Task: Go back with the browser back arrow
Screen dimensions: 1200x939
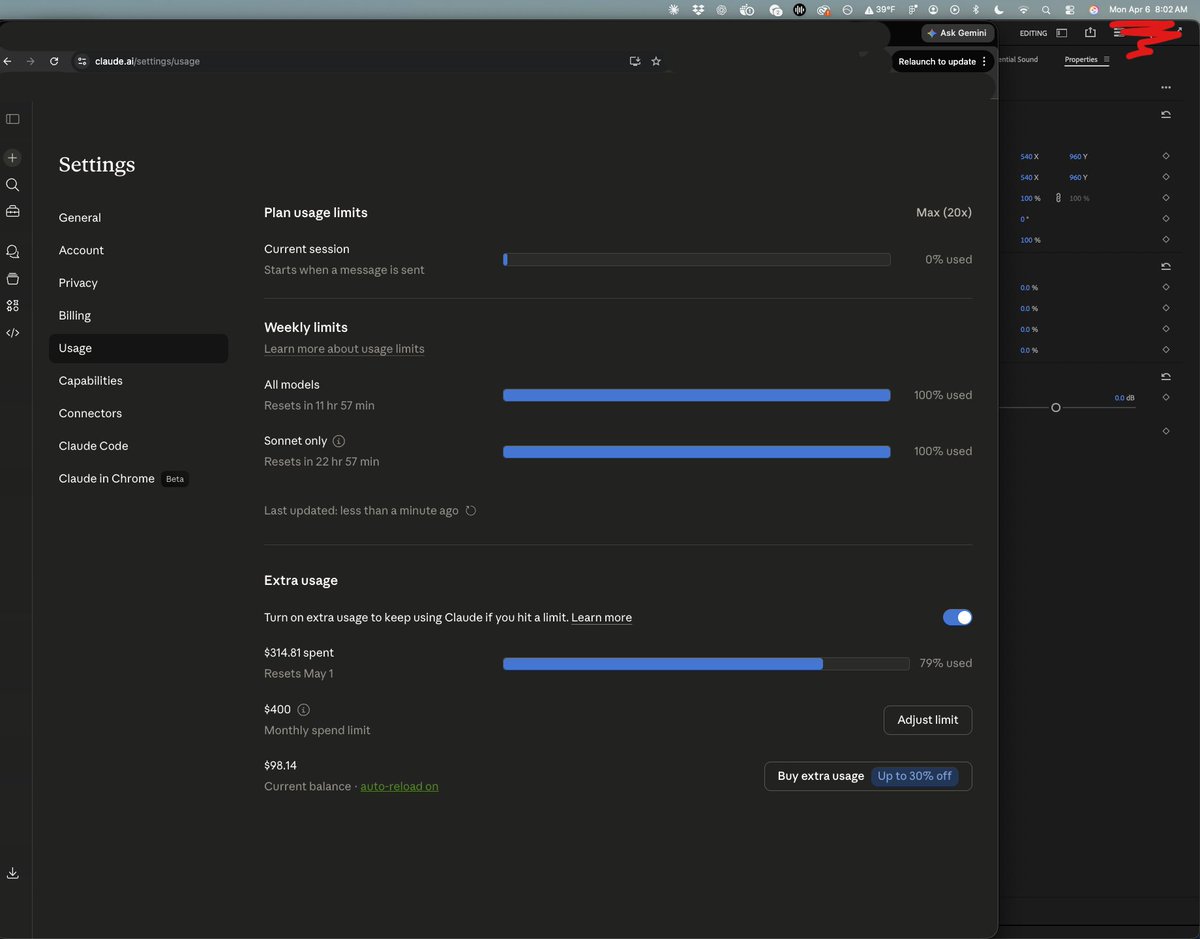Action: pos(7,61)
